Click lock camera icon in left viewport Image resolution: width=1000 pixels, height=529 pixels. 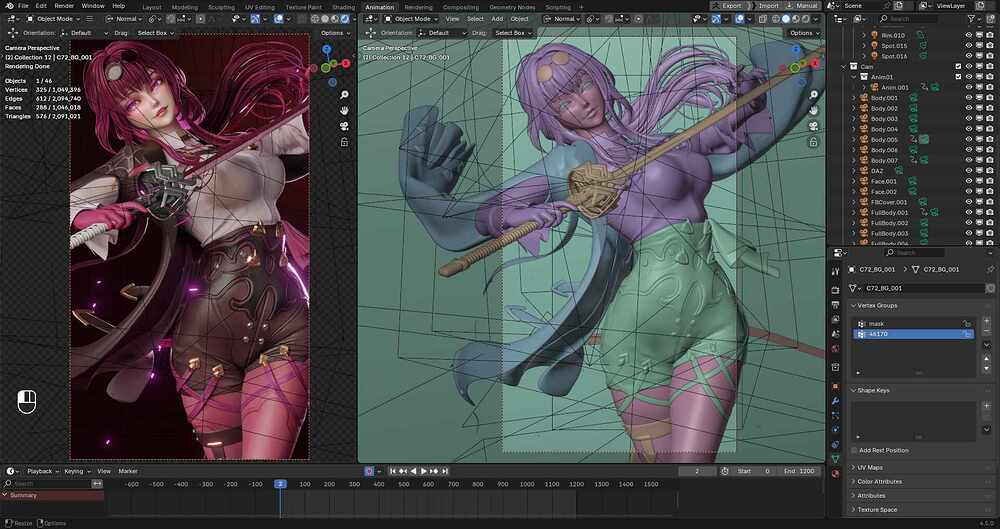click(x=344, y=142)
